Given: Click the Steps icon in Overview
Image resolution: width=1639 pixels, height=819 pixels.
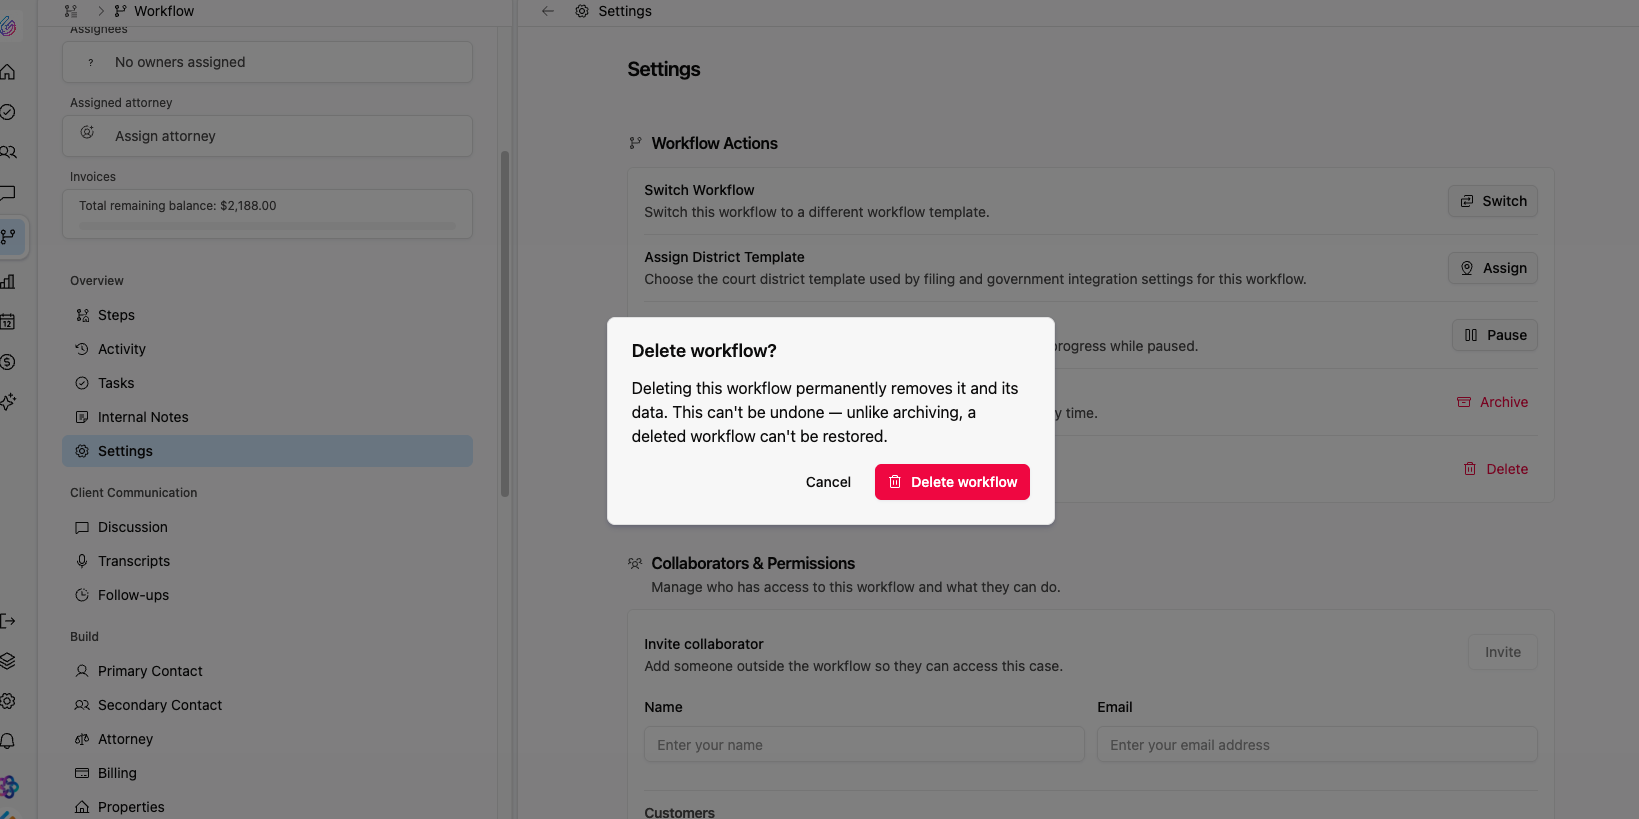Looking at the screenshot, I should pos(82,315).
